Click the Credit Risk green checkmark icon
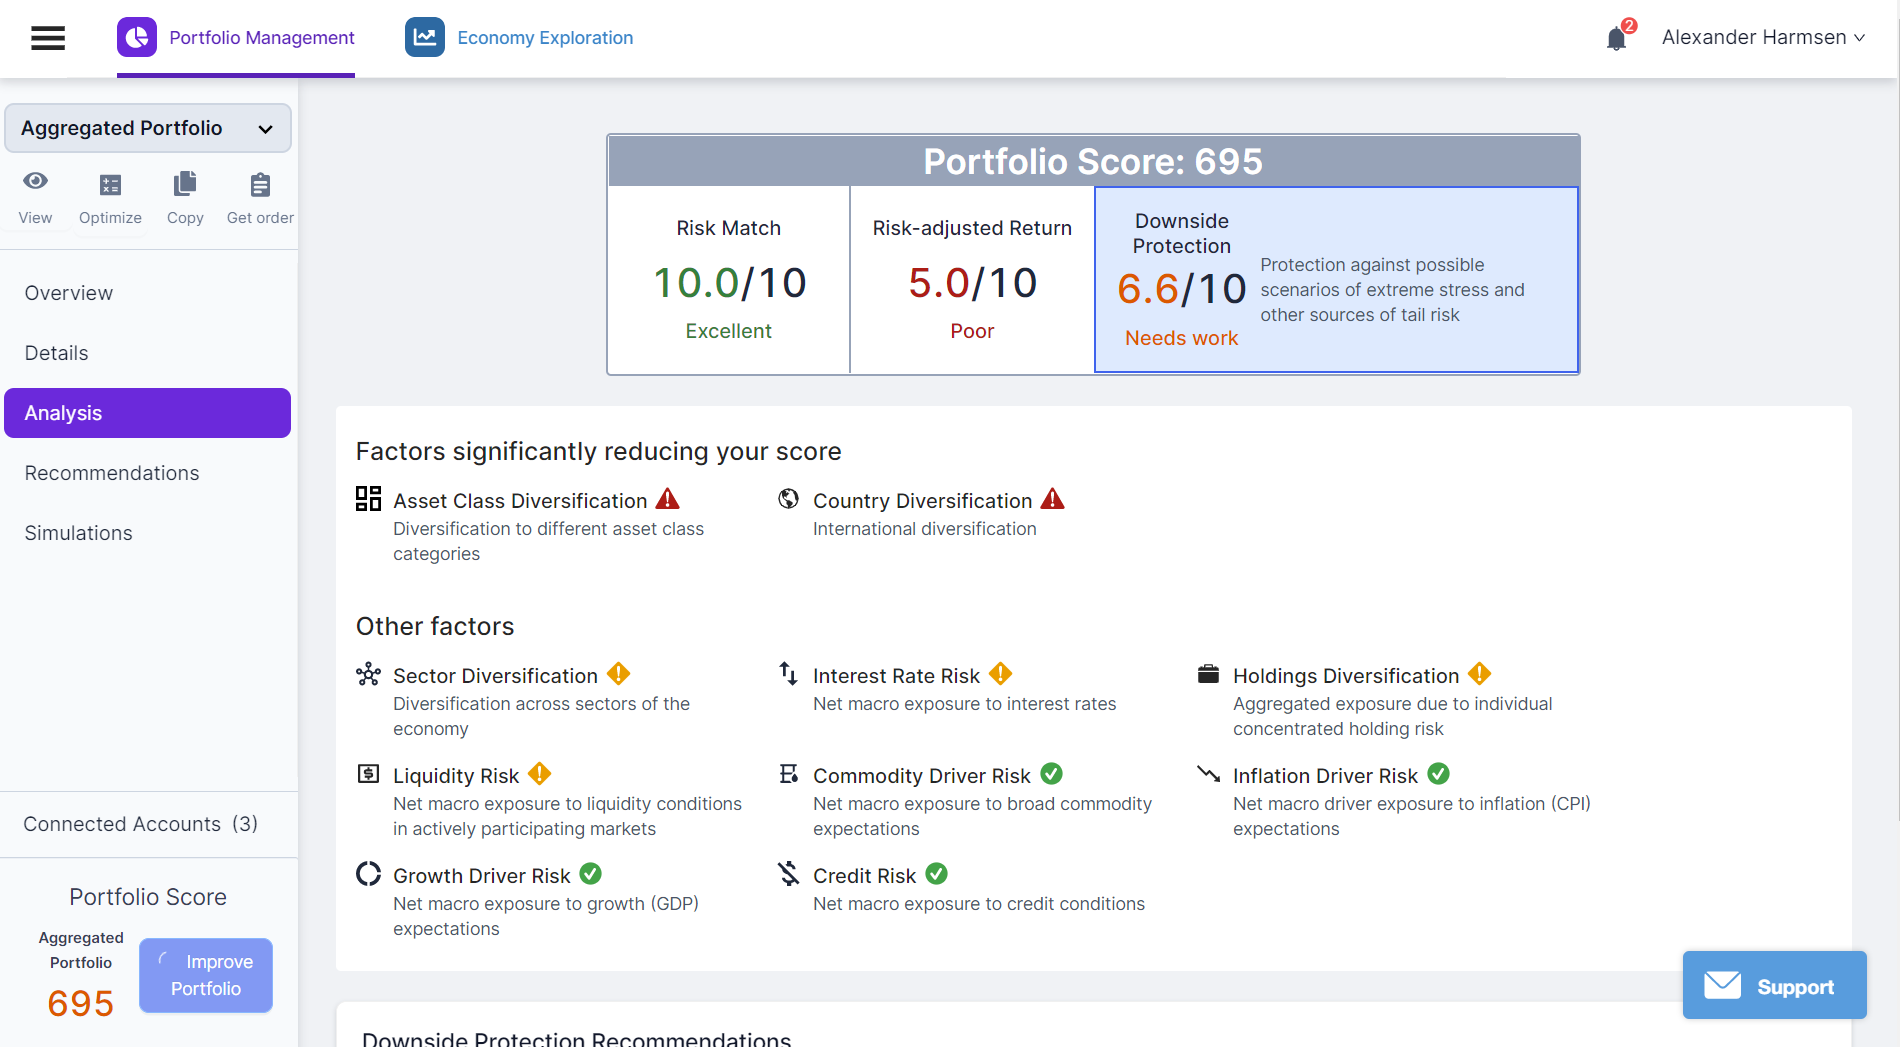Screen dimensions: 1900x1047 tap(936, 874)
